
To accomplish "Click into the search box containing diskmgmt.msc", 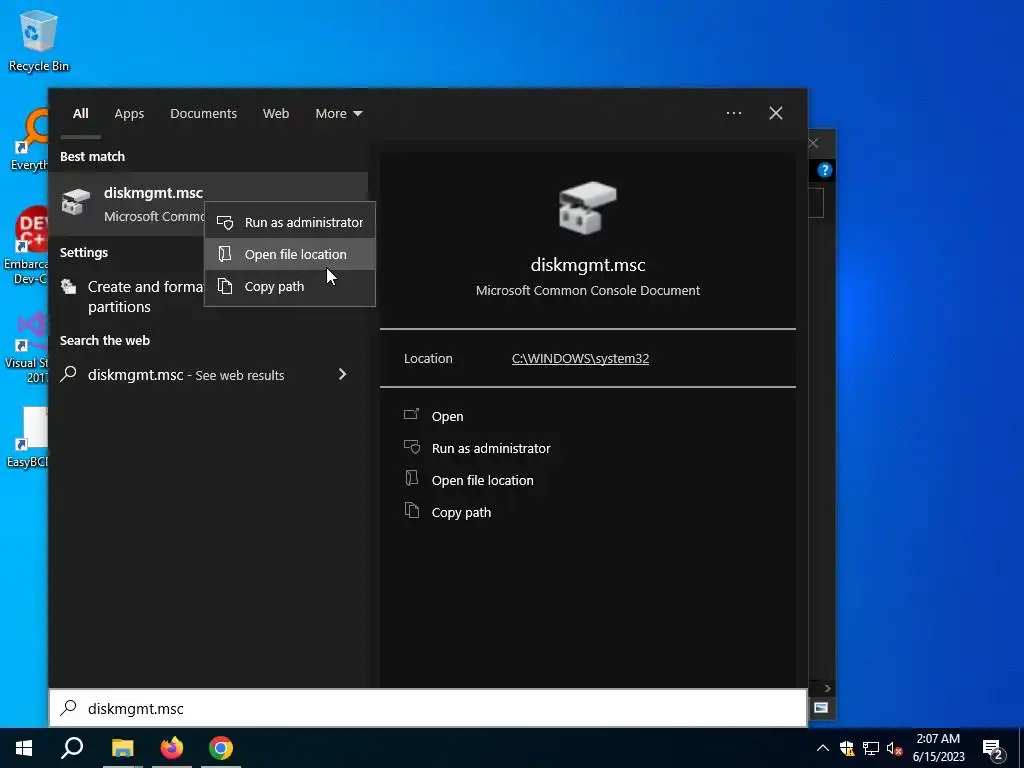I will click(x=428, y=709).
